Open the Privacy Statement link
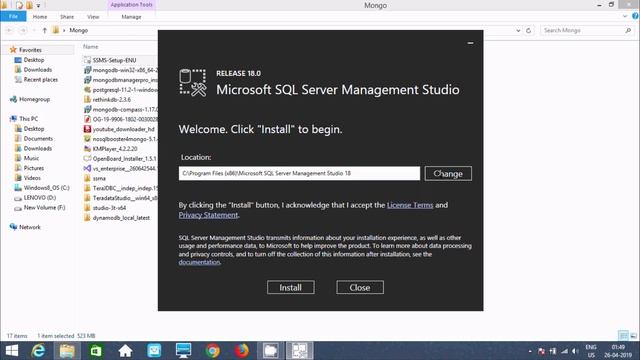The image size is (640, 360). [208, 215]
